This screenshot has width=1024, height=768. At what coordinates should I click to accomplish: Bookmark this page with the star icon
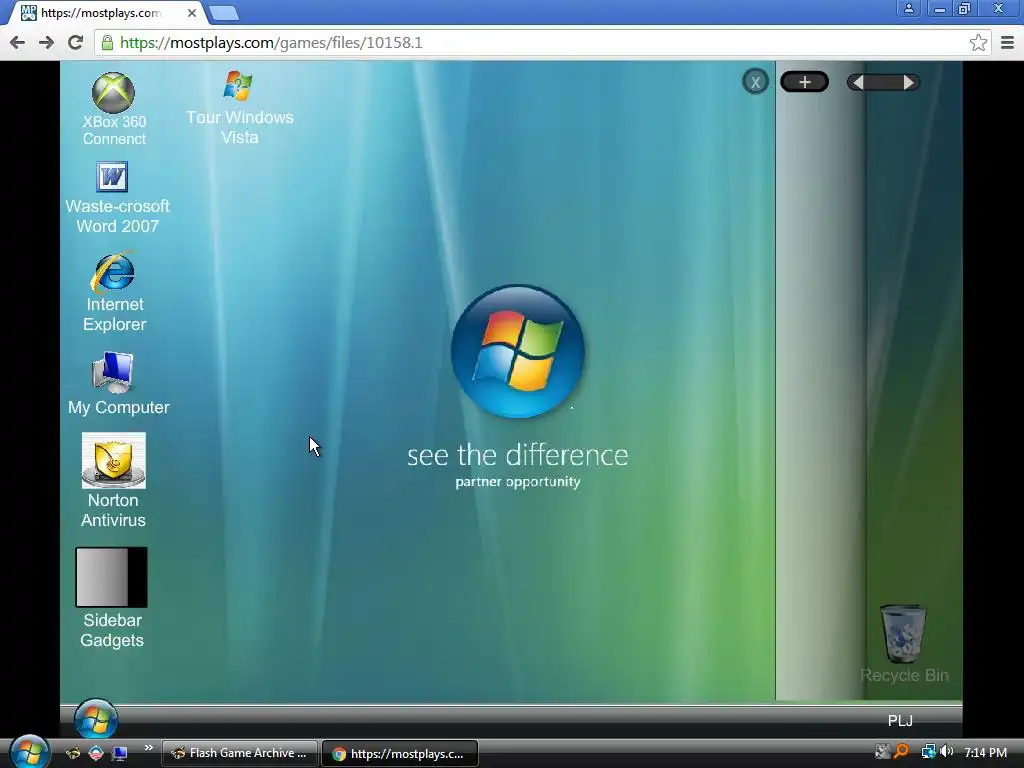pyautogui.click(x=978, y=42)
